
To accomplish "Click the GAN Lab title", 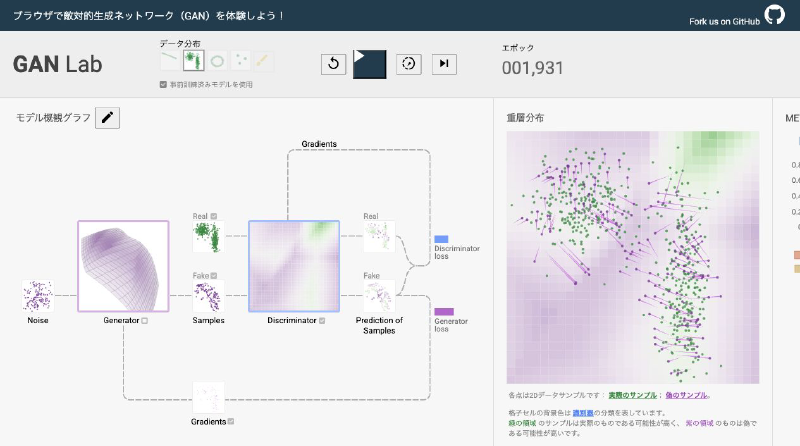I will pos(58,64).
